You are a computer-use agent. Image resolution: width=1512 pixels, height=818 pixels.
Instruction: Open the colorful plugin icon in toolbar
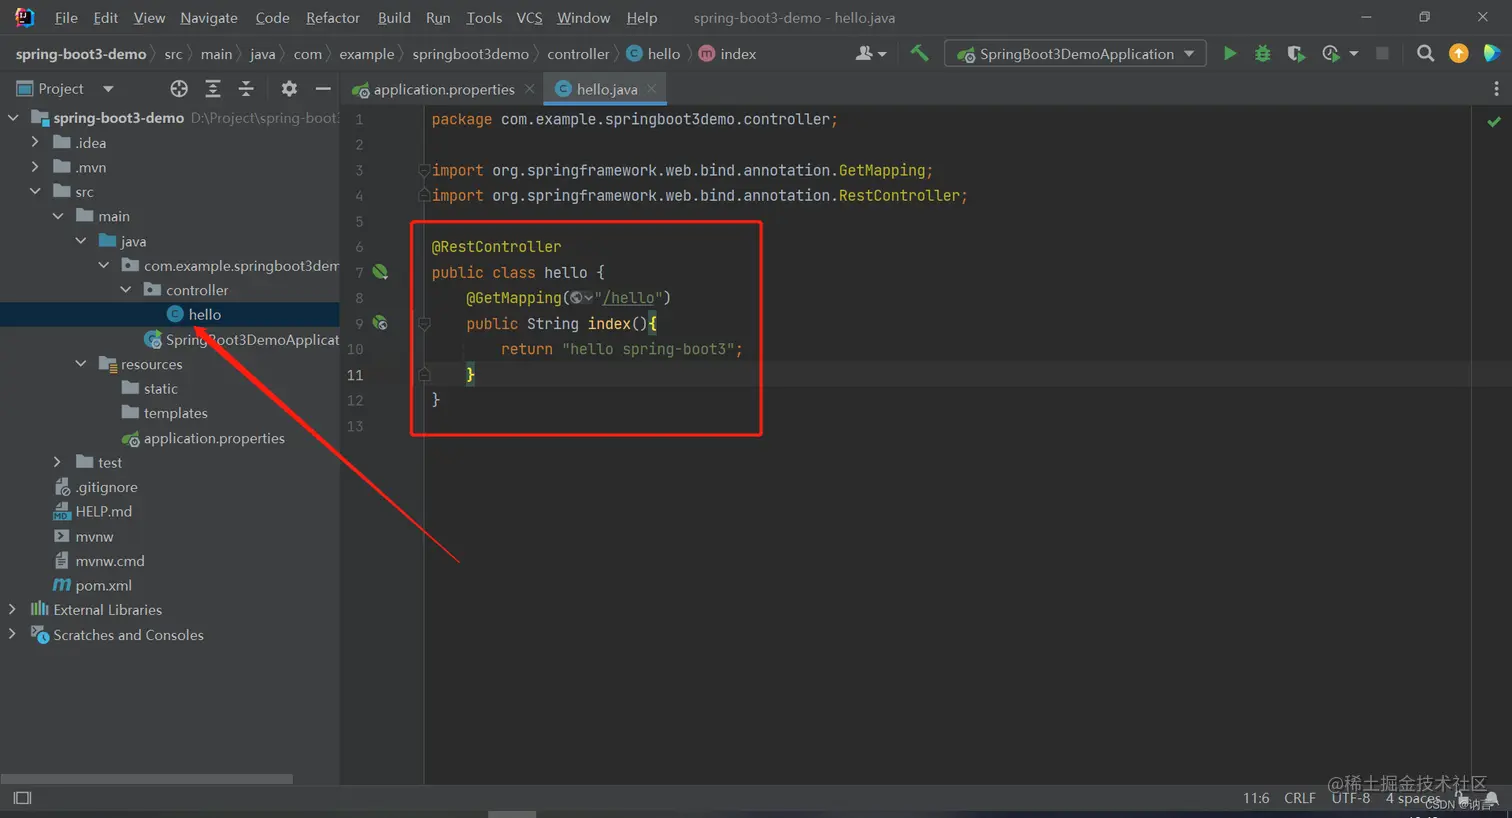(x=1491, y=53)
